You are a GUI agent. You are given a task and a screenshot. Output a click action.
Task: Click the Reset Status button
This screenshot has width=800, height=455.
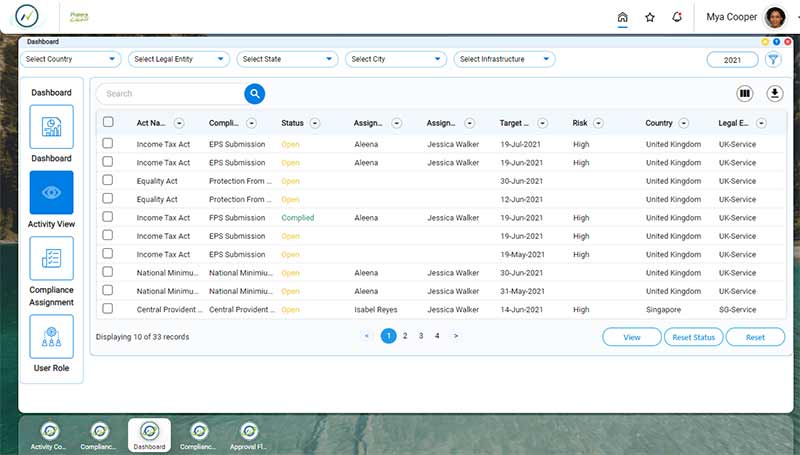(x=693, y=337)
